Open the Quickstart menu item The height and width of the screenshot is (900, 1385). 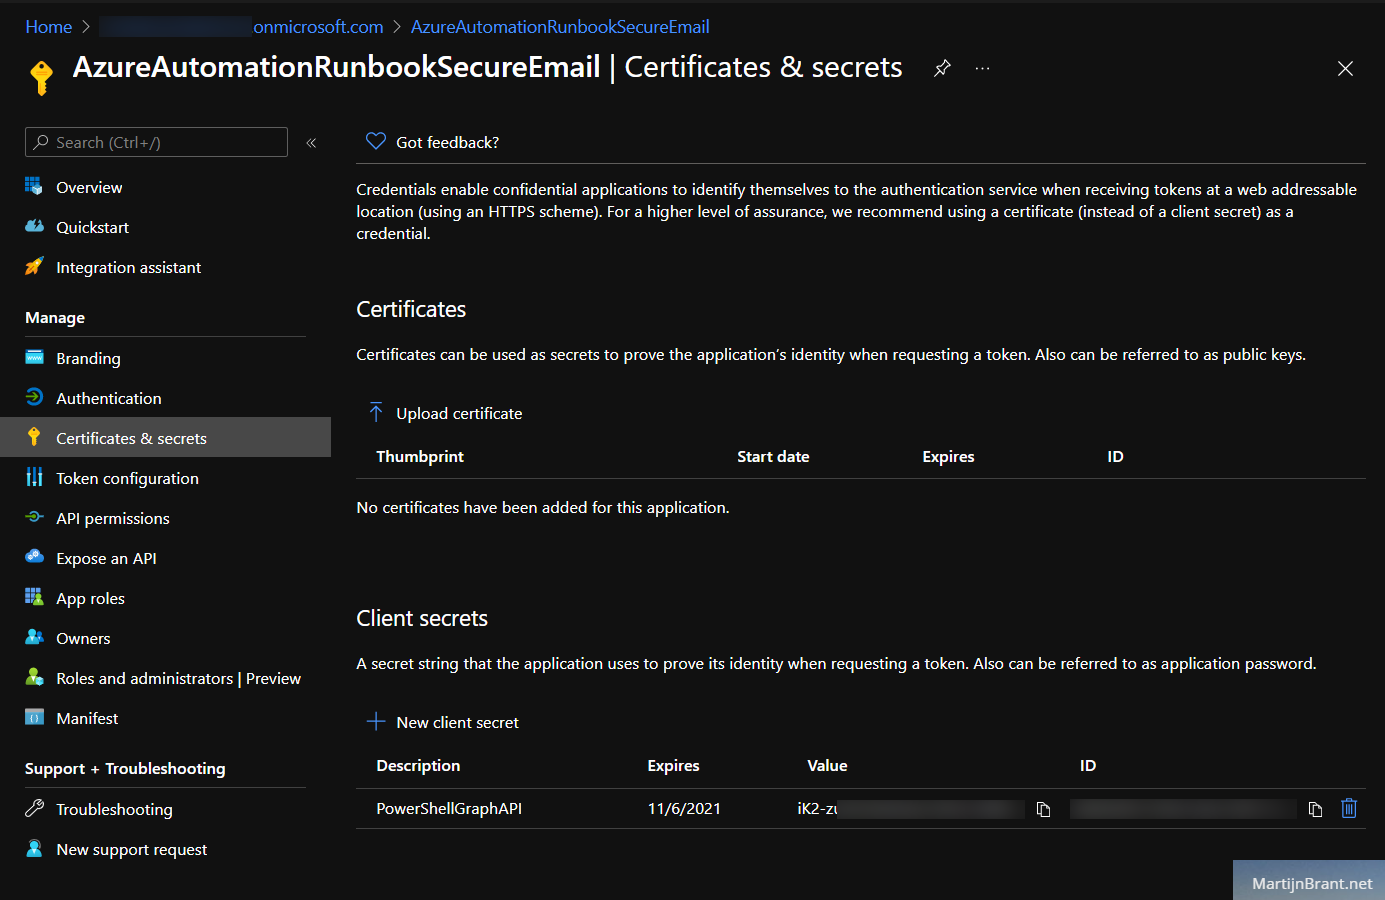click(92, 227)
